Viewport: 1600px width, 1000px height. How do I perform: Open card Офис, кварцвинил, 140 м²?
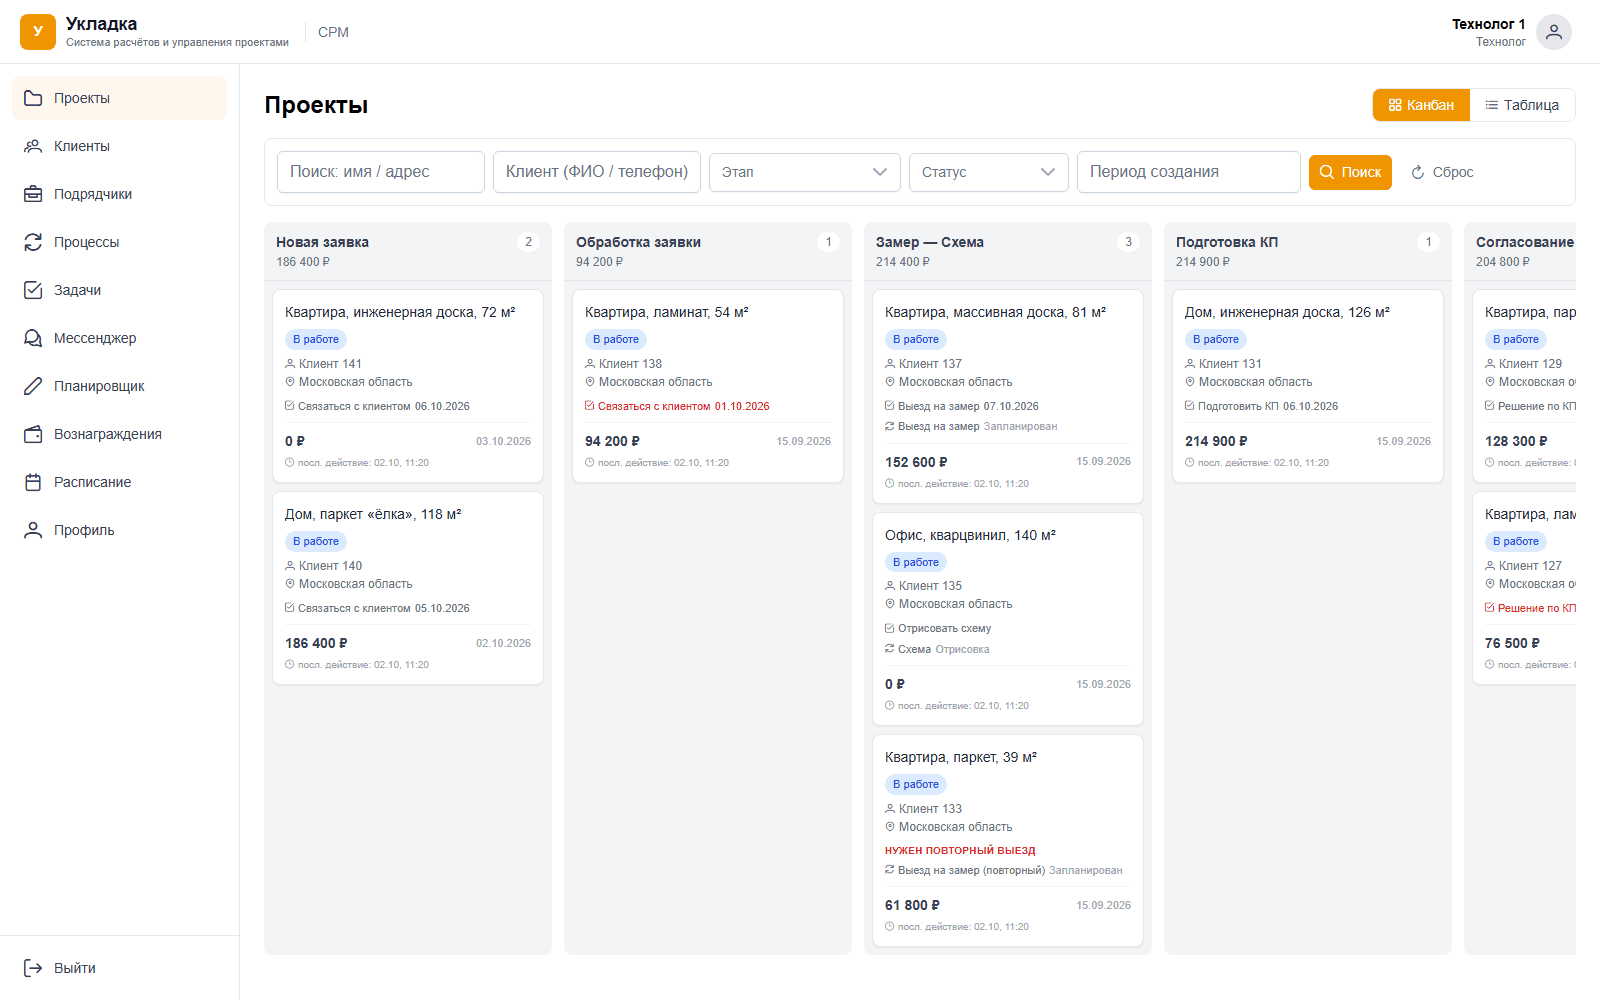pos(1008,619)
